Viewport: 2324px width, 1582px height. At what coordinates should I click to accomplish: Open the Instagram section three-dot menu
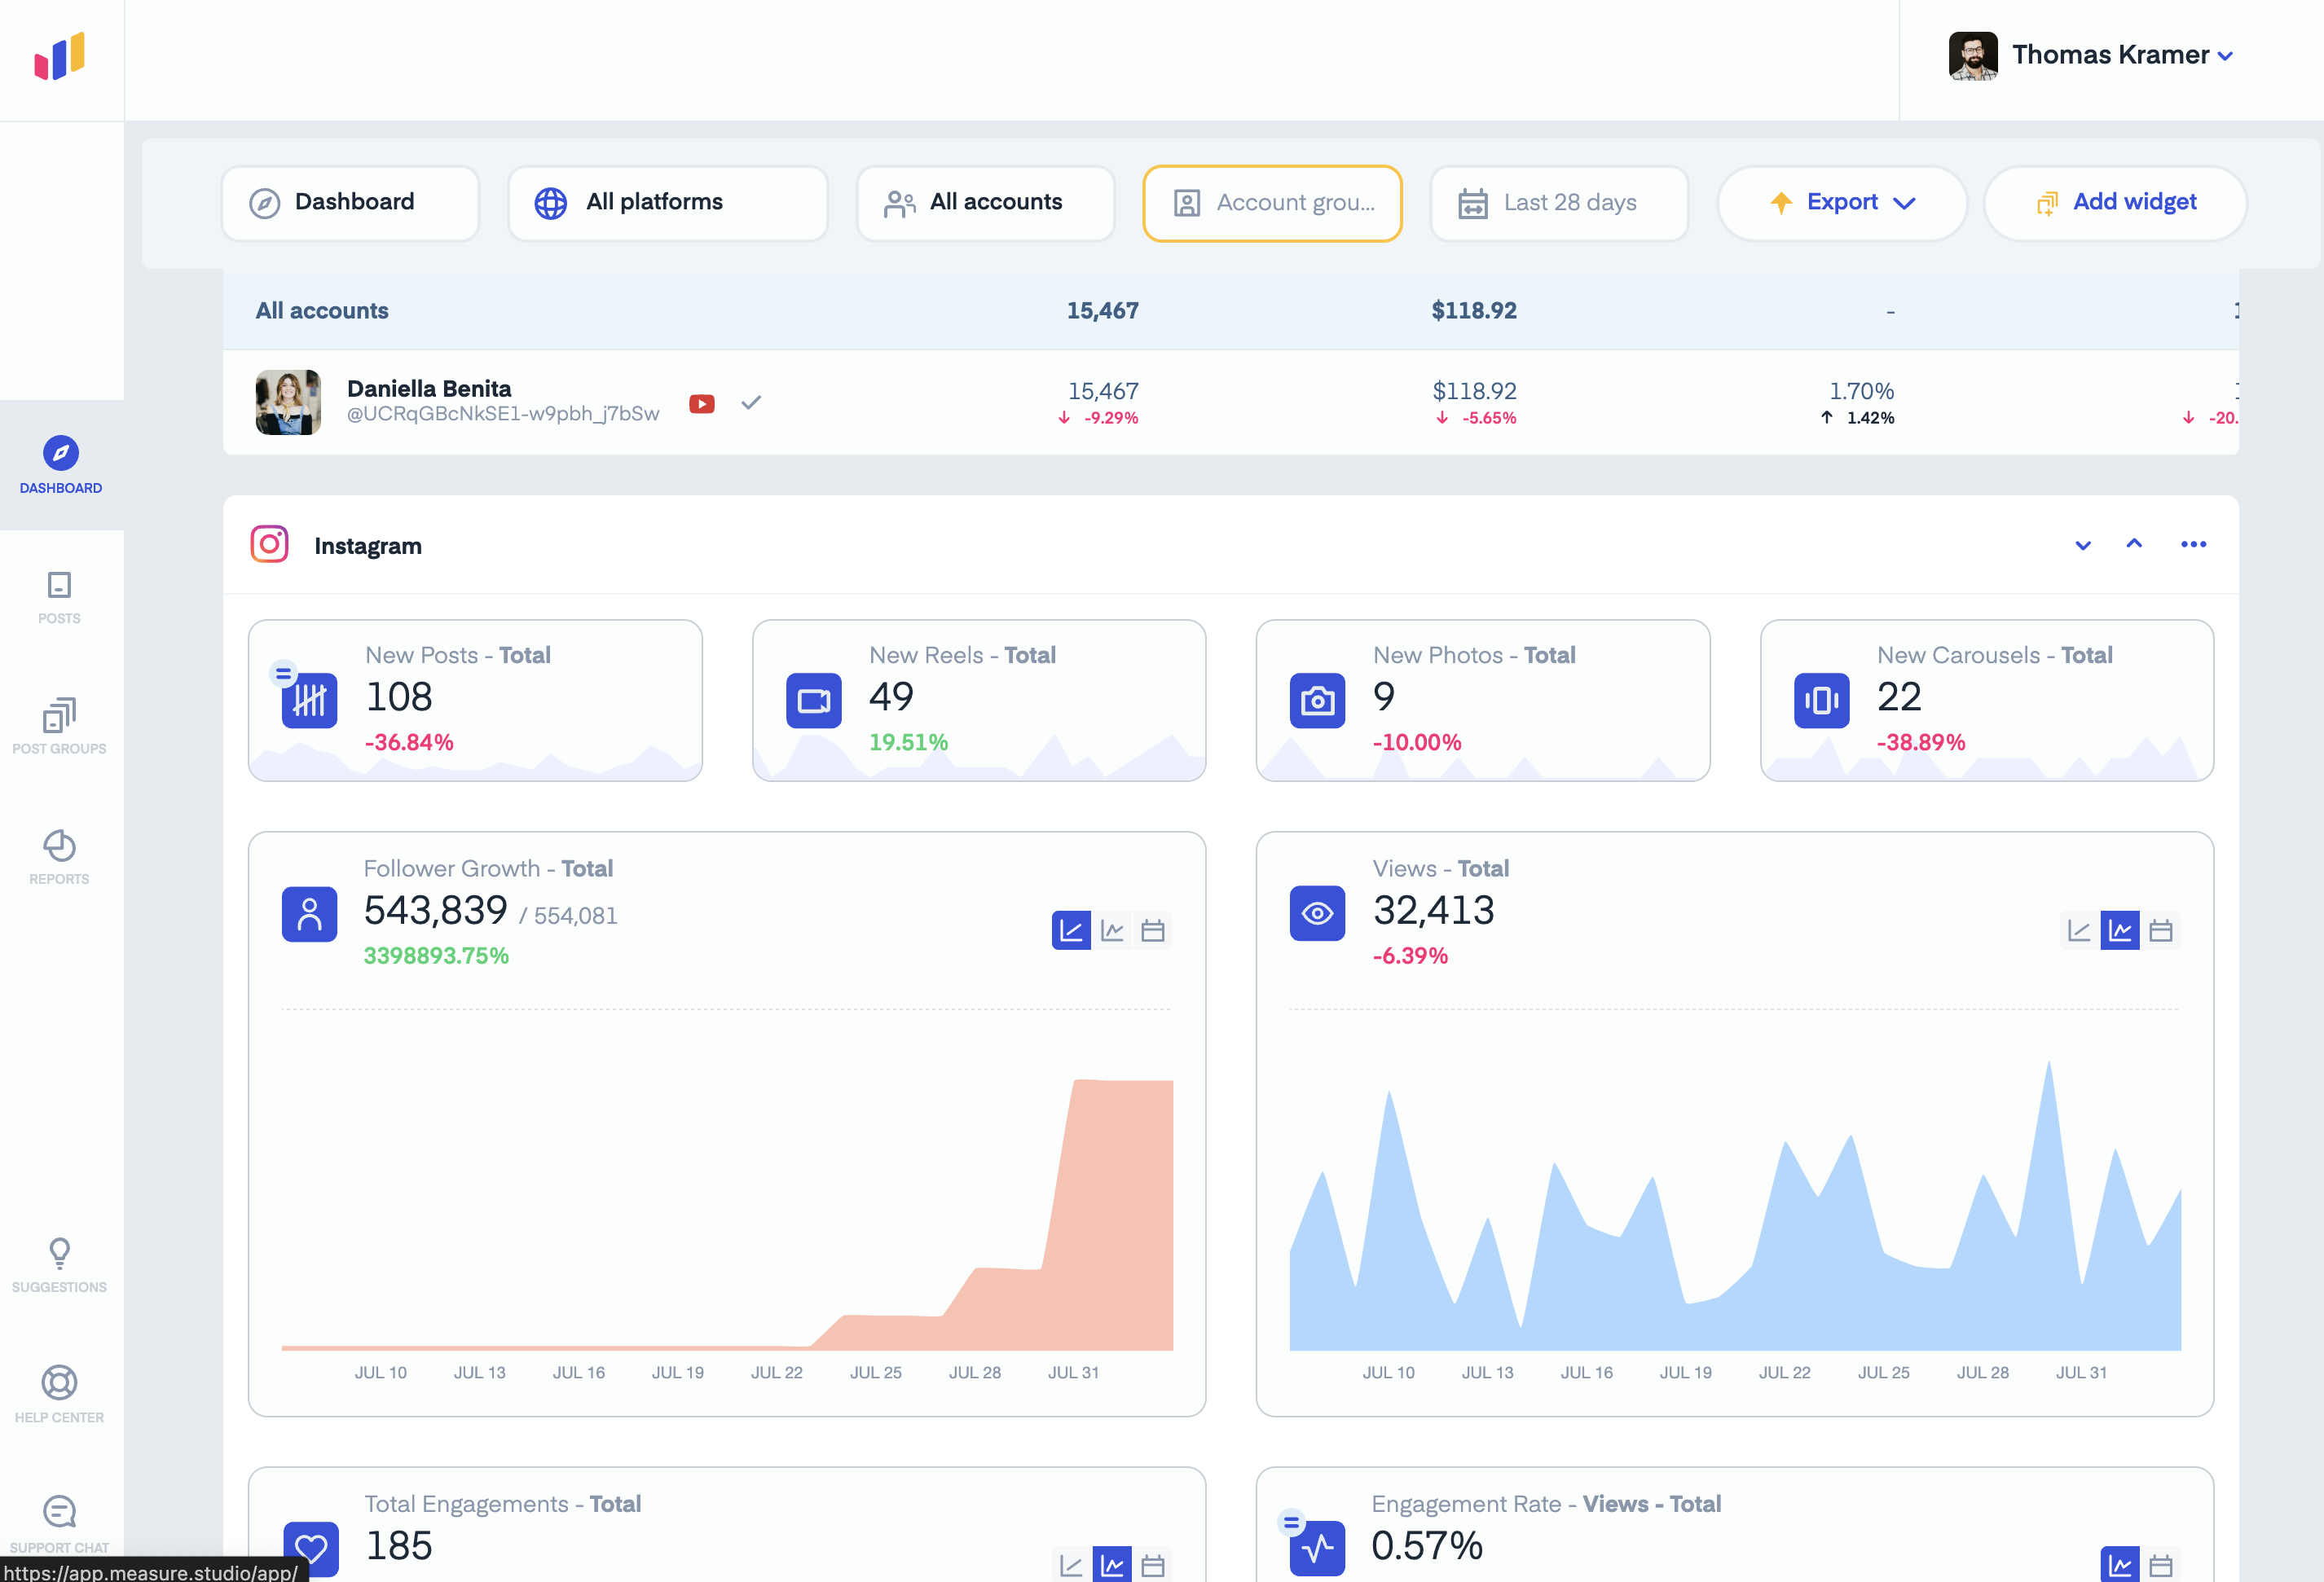tap(2193, 545)
